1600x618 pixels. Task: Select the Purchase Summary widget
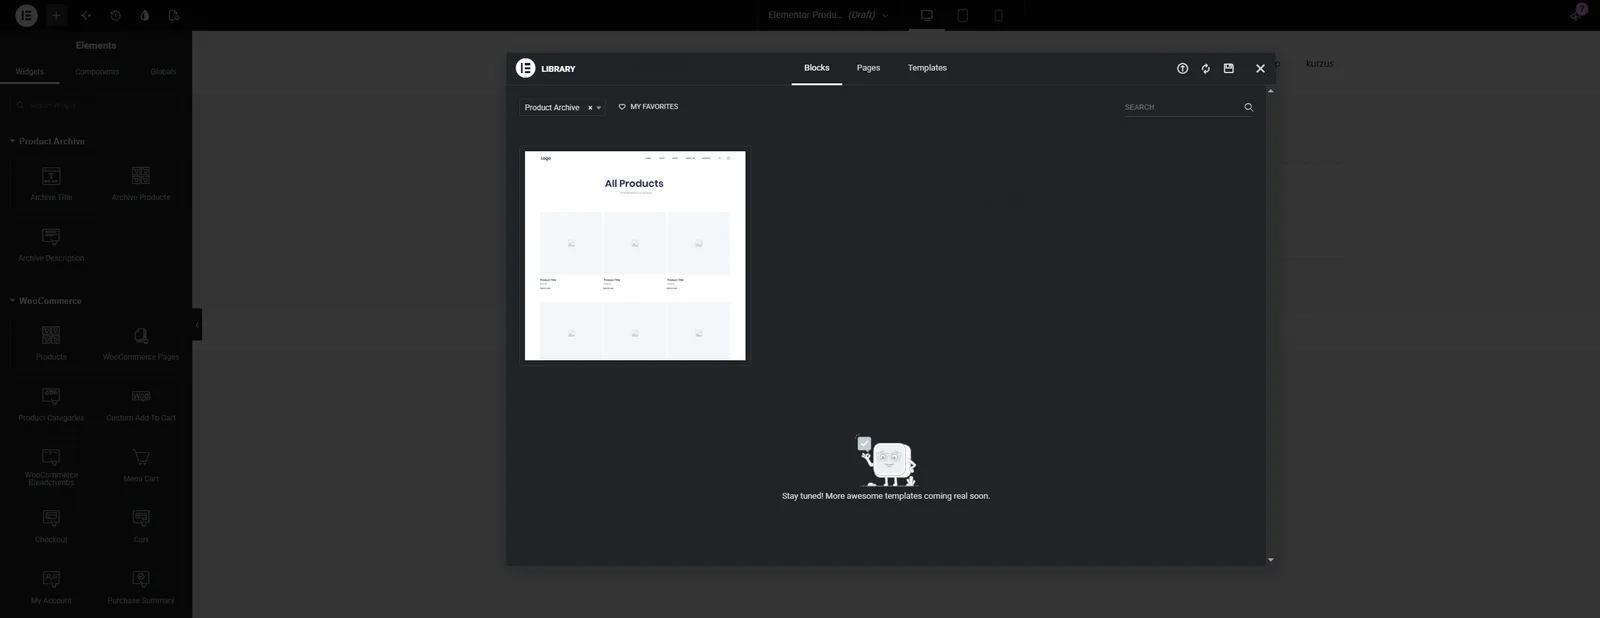pos(141,587)
